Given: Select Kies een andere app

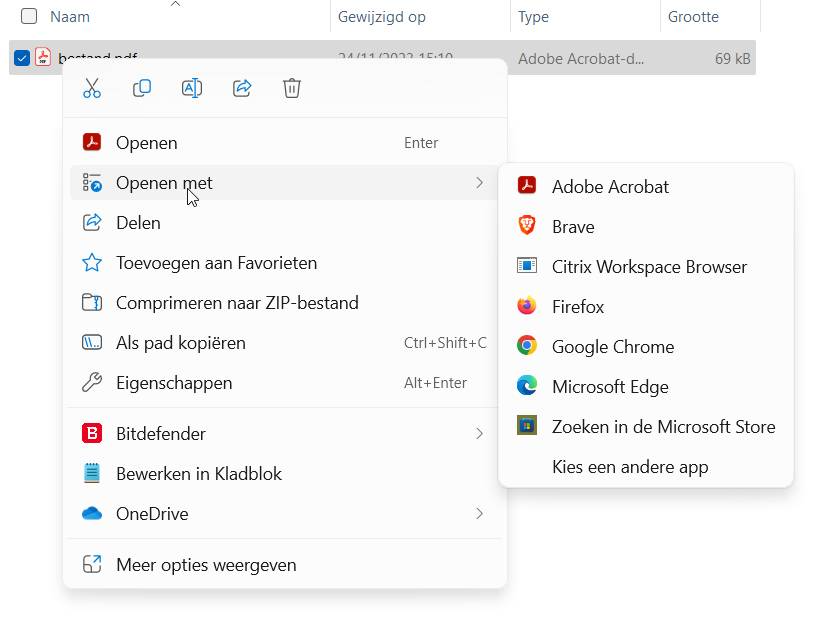Looking at the screenshot, I should coord(646,467).
